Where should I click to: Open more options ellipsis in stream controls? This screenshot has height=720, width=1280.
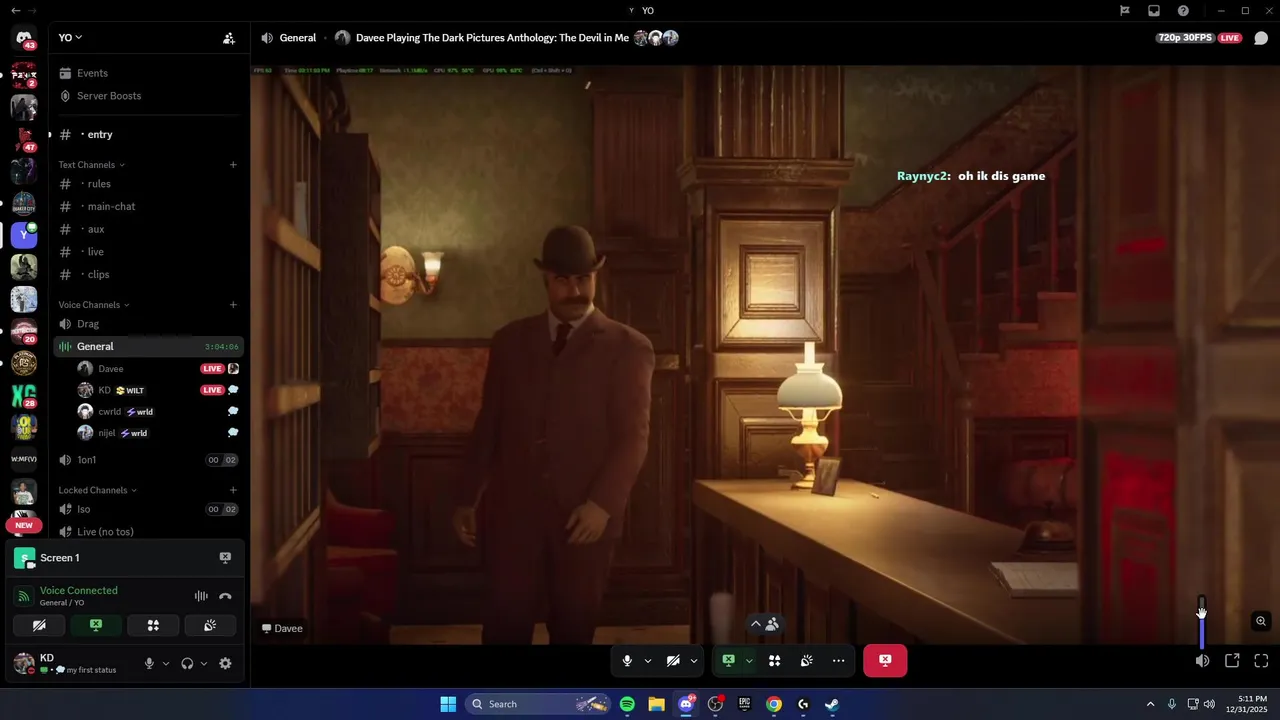(838, 660)
